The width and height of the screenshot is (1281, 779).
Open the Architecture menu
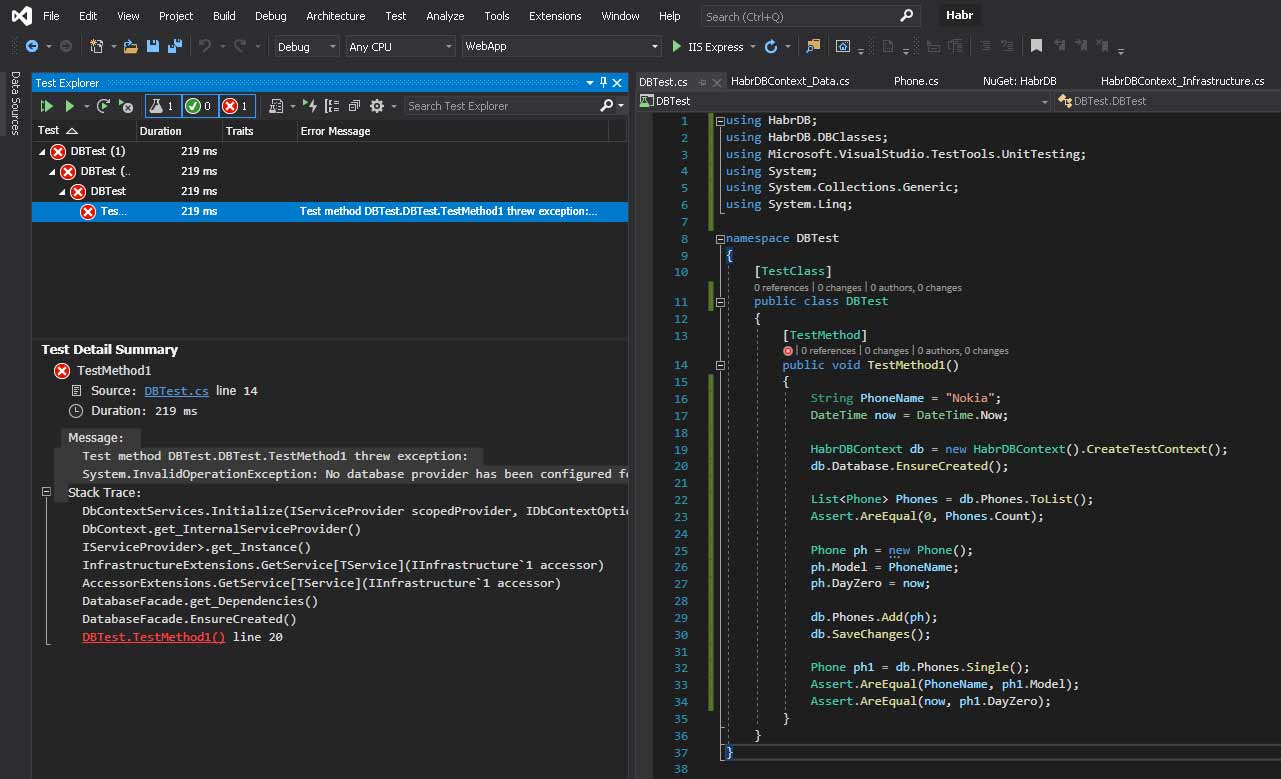click(x=335, y=16)
